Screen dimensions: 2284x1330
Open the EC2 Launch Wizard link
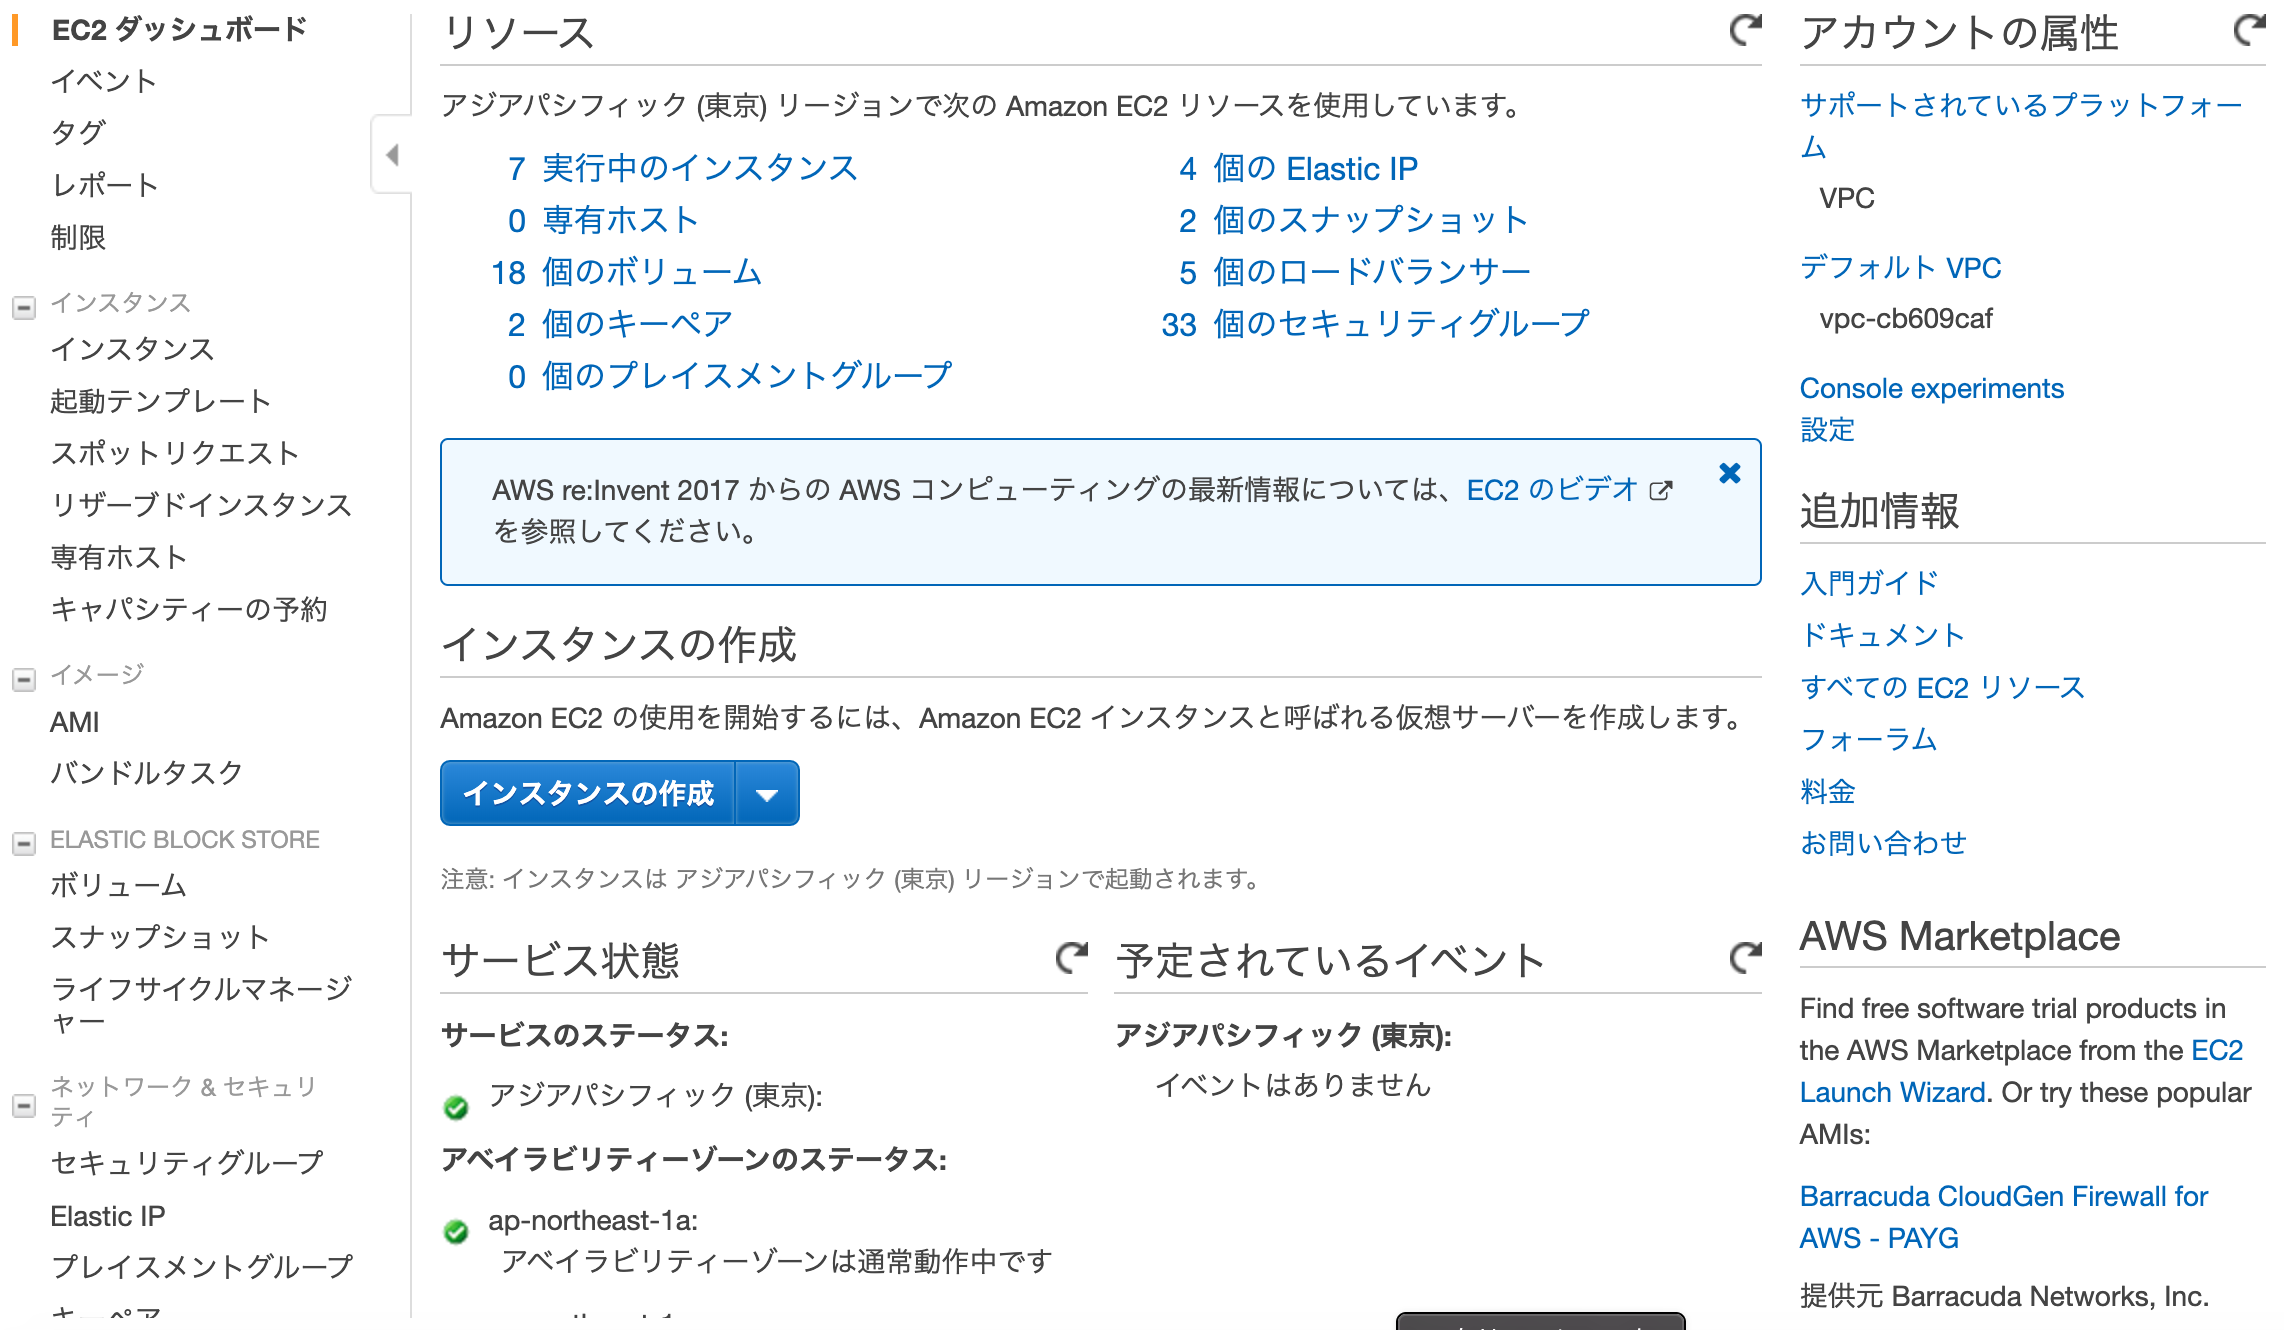(1893, 1092)
